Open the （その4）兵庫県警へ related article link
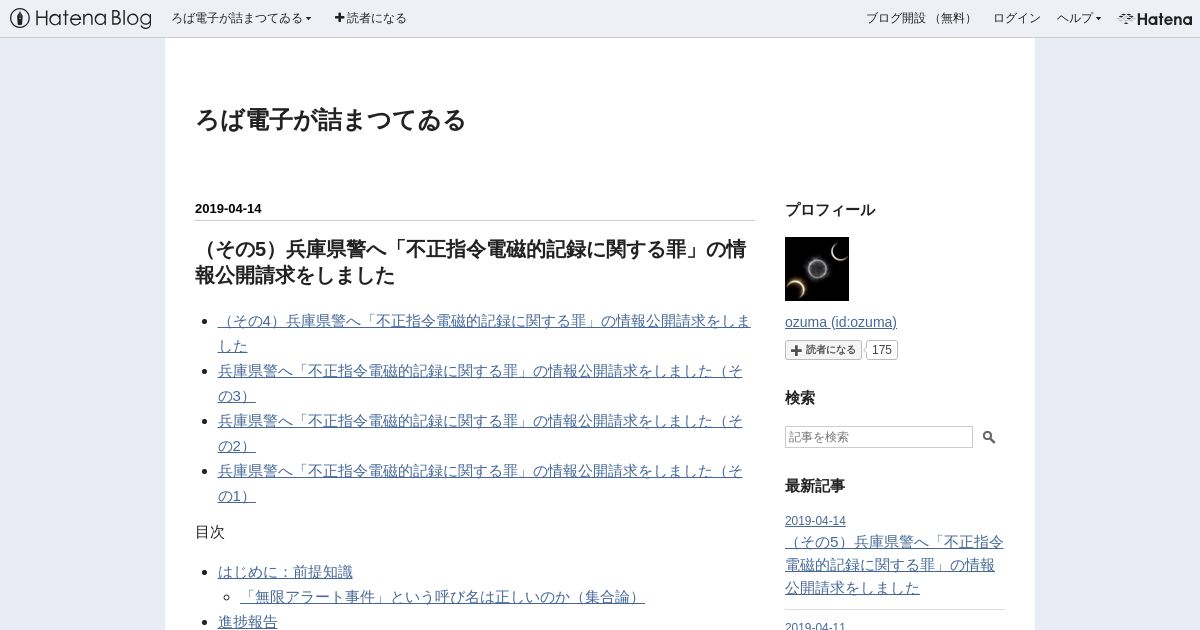Viewport: 1200px width, 630px height. click(484, 333)
